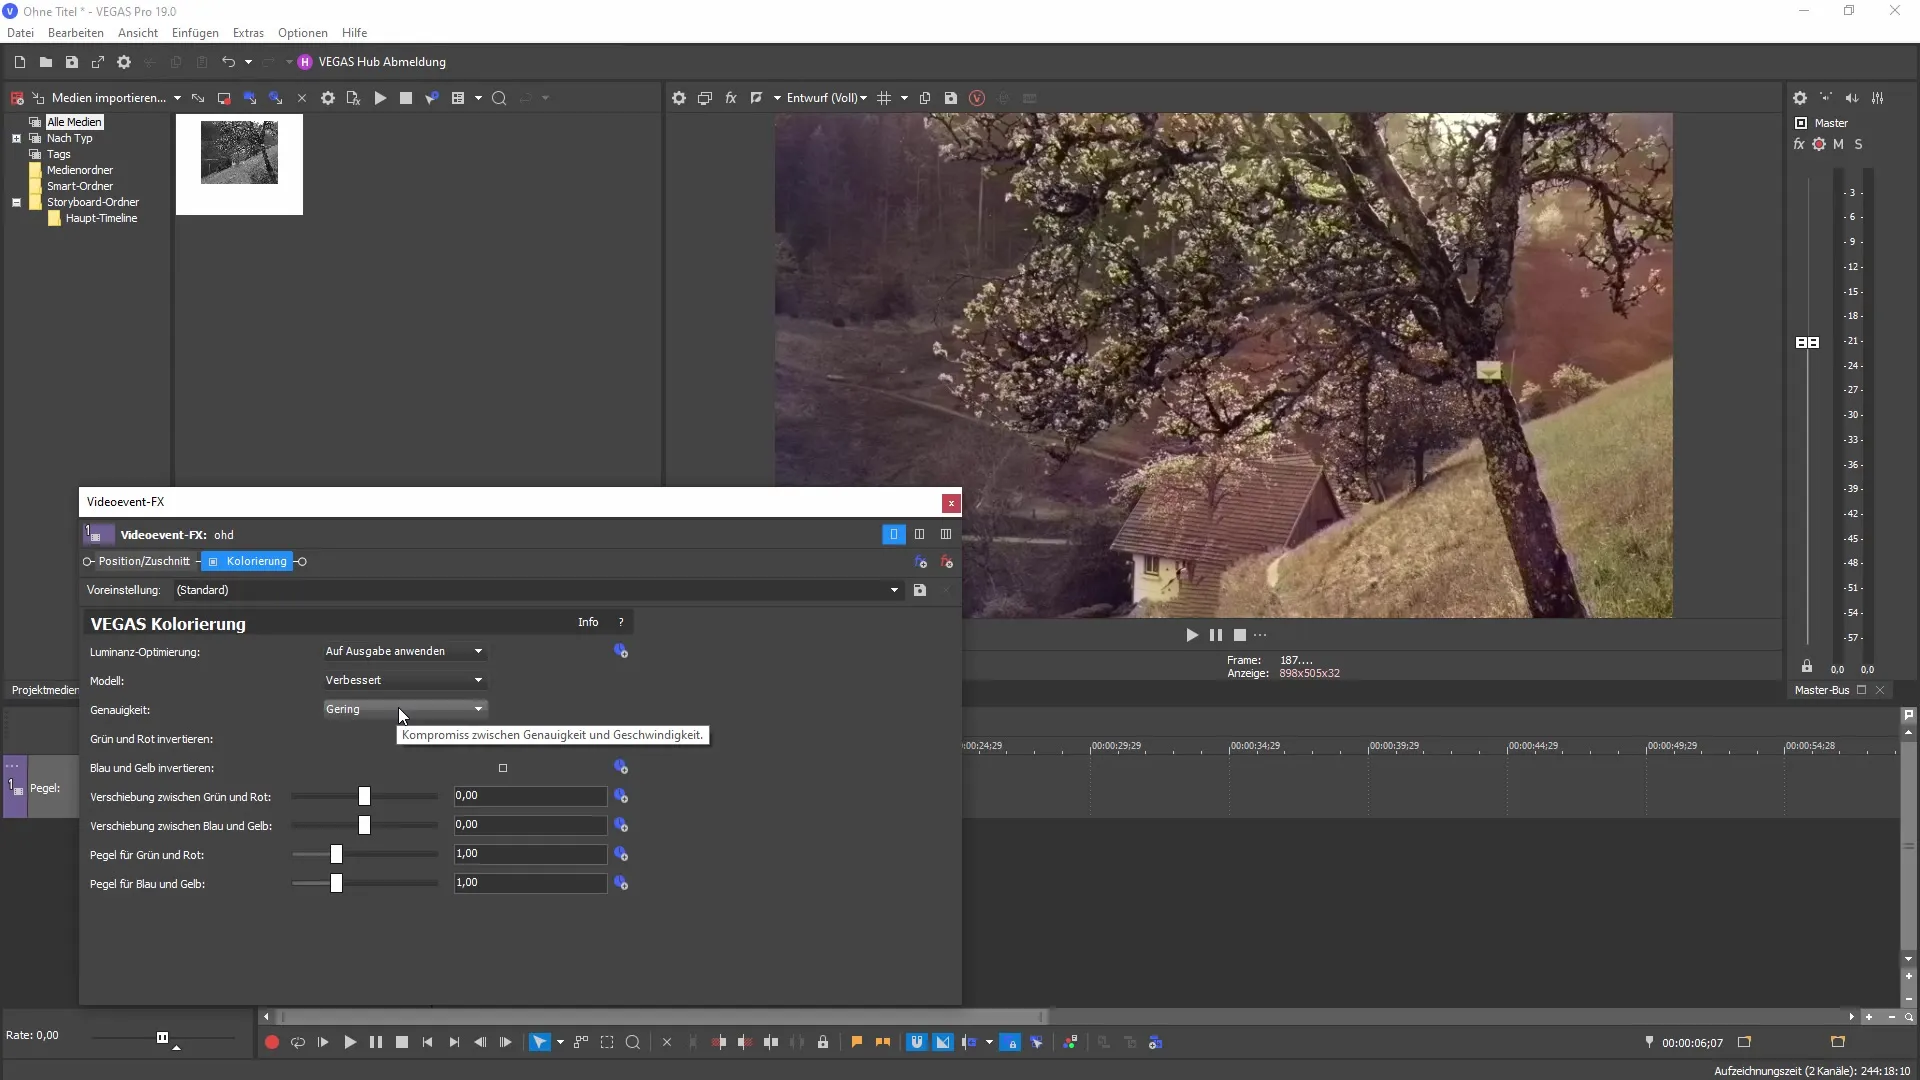Insert marker using orange flag icon
The image size is (1920, 1080).
[857, 1042]
